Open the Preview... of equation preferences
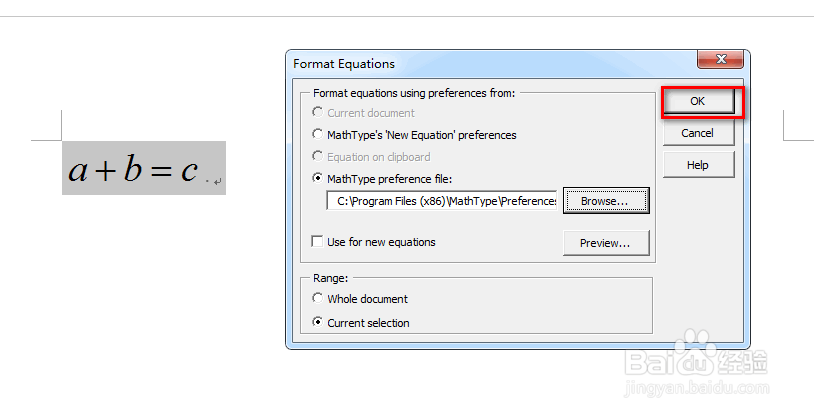The height and width of the screenshot is (416, 814). click(x=606, y=243)
